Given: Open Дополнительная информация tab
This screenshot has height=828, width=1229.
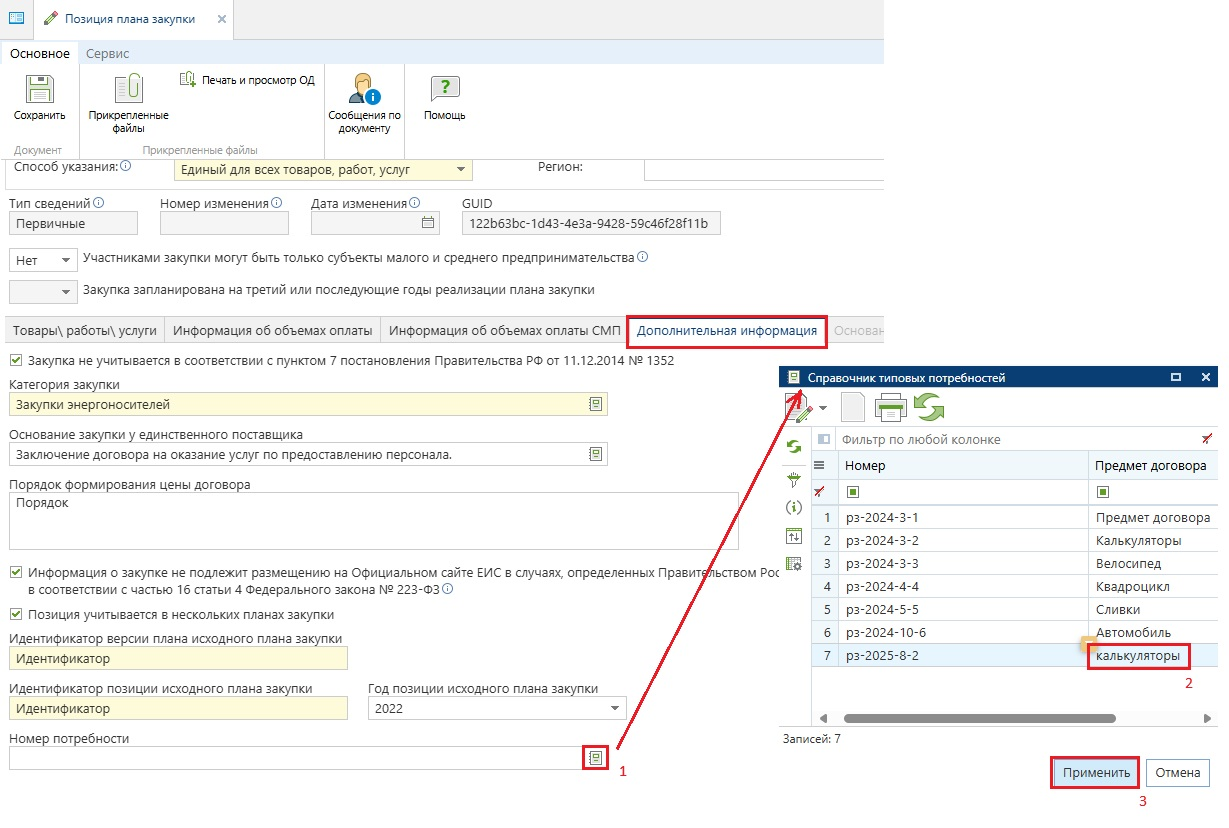Looking at the screenshot, I should click(727, 331).
